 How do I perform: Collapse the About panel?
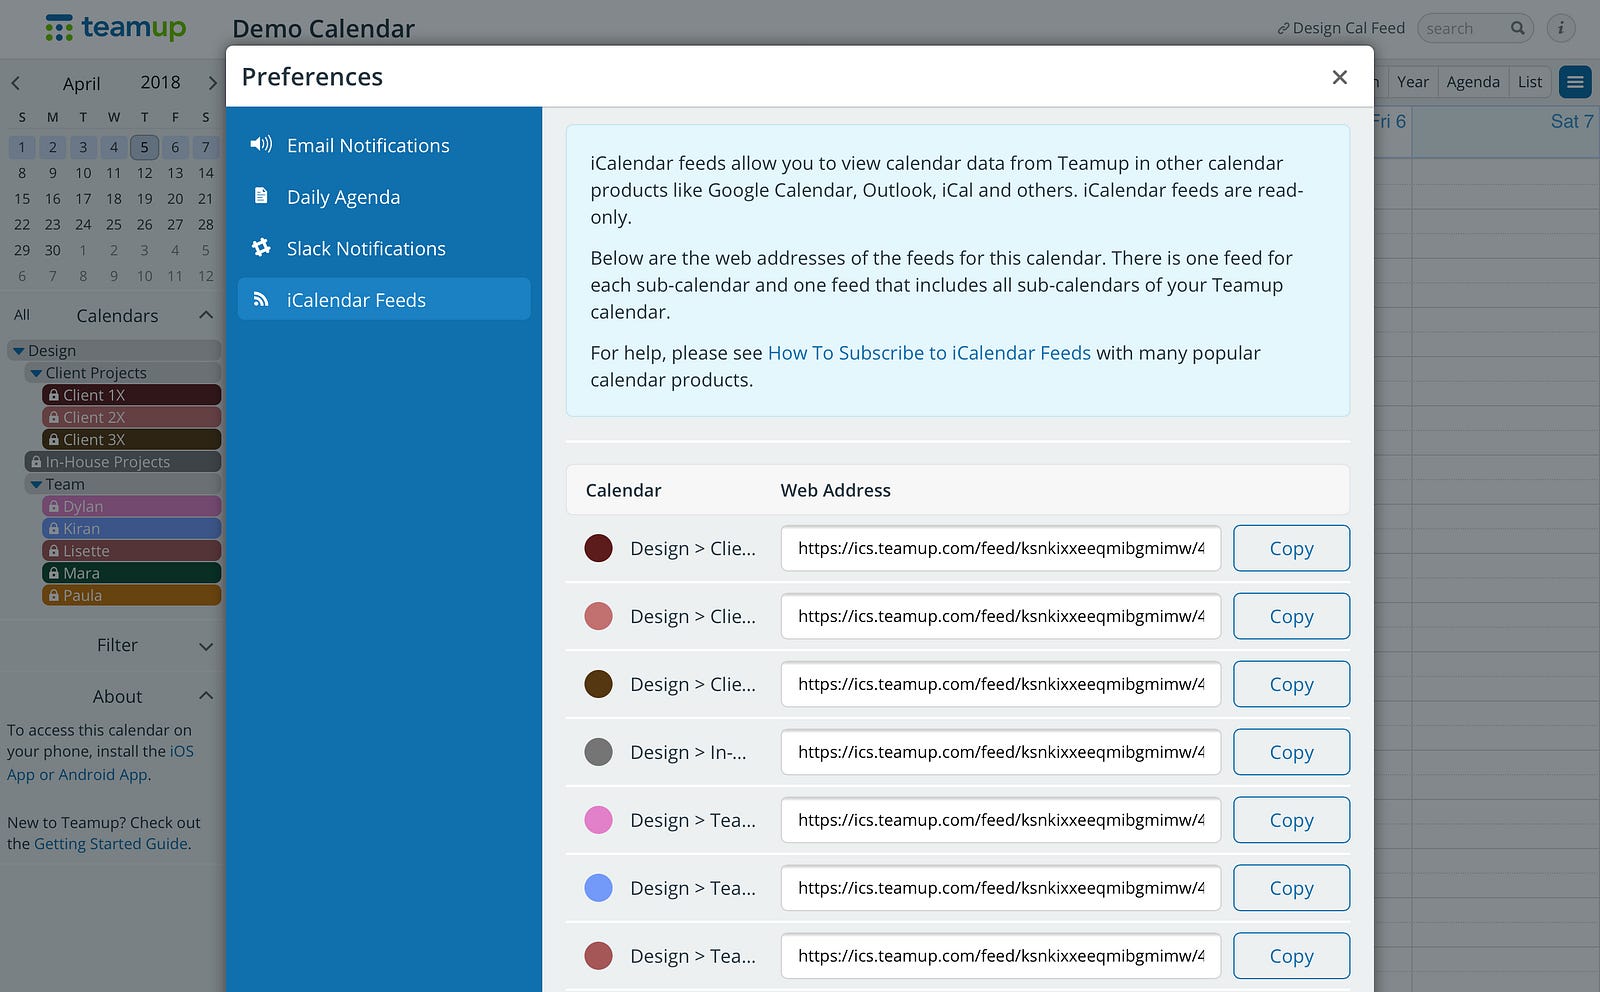click(x=205, y=696)
